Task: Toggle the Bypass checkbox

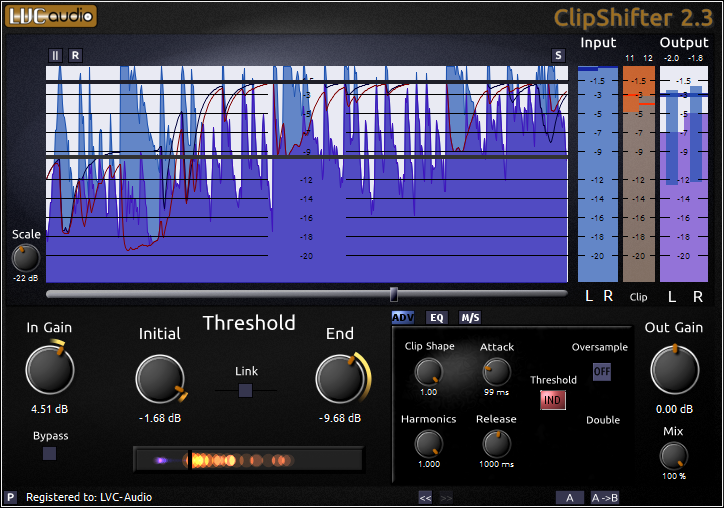Action: pos(49,453)
